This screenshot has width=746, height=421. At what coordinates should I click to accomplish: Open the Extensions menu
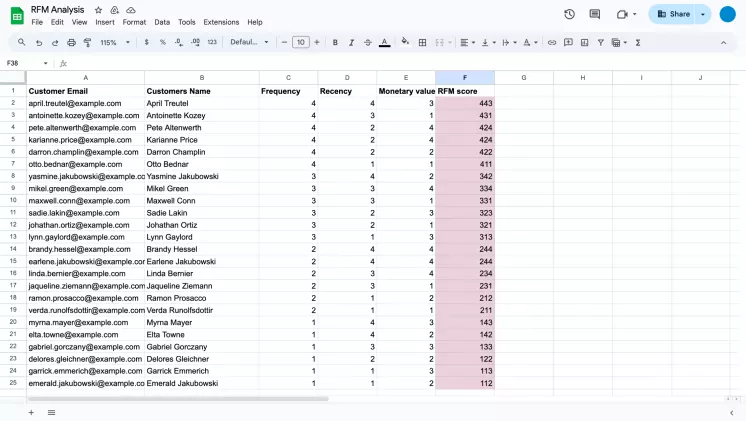tap(221, 22)
